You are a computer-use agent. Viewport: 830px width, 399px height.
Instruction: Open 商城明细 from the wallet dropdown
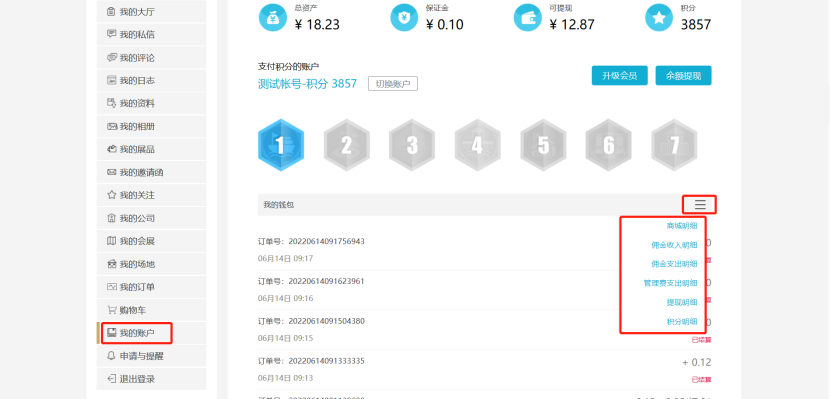pos(682,226)
